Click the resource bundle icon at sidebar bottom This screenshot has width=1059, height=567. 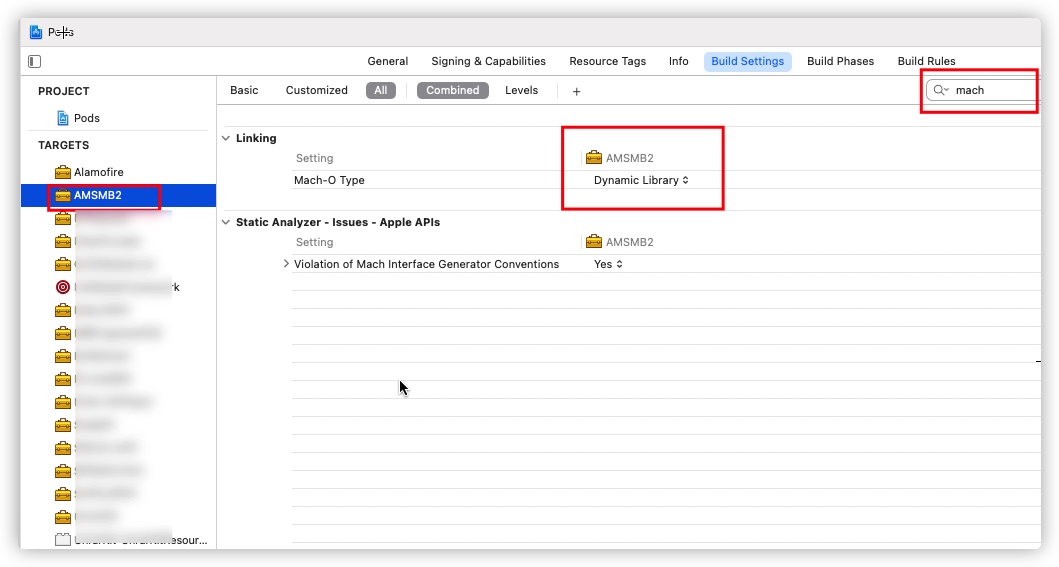point(63,539)
